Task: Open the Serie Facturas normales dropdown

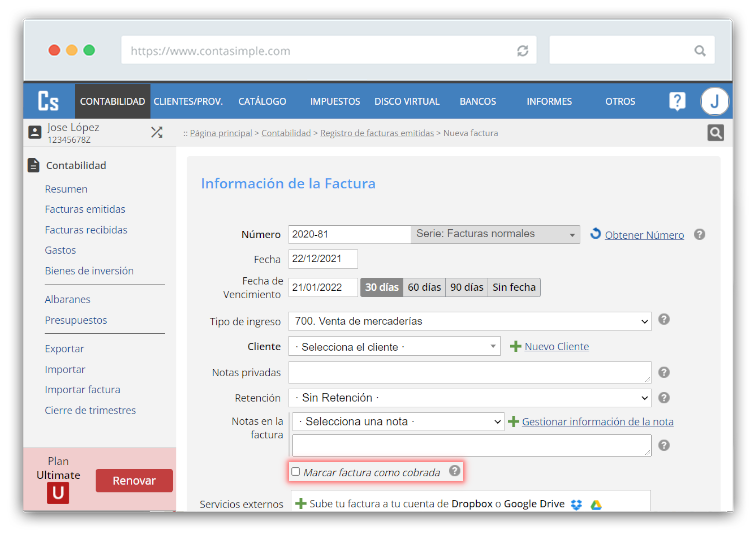Action: click(495, 234)
